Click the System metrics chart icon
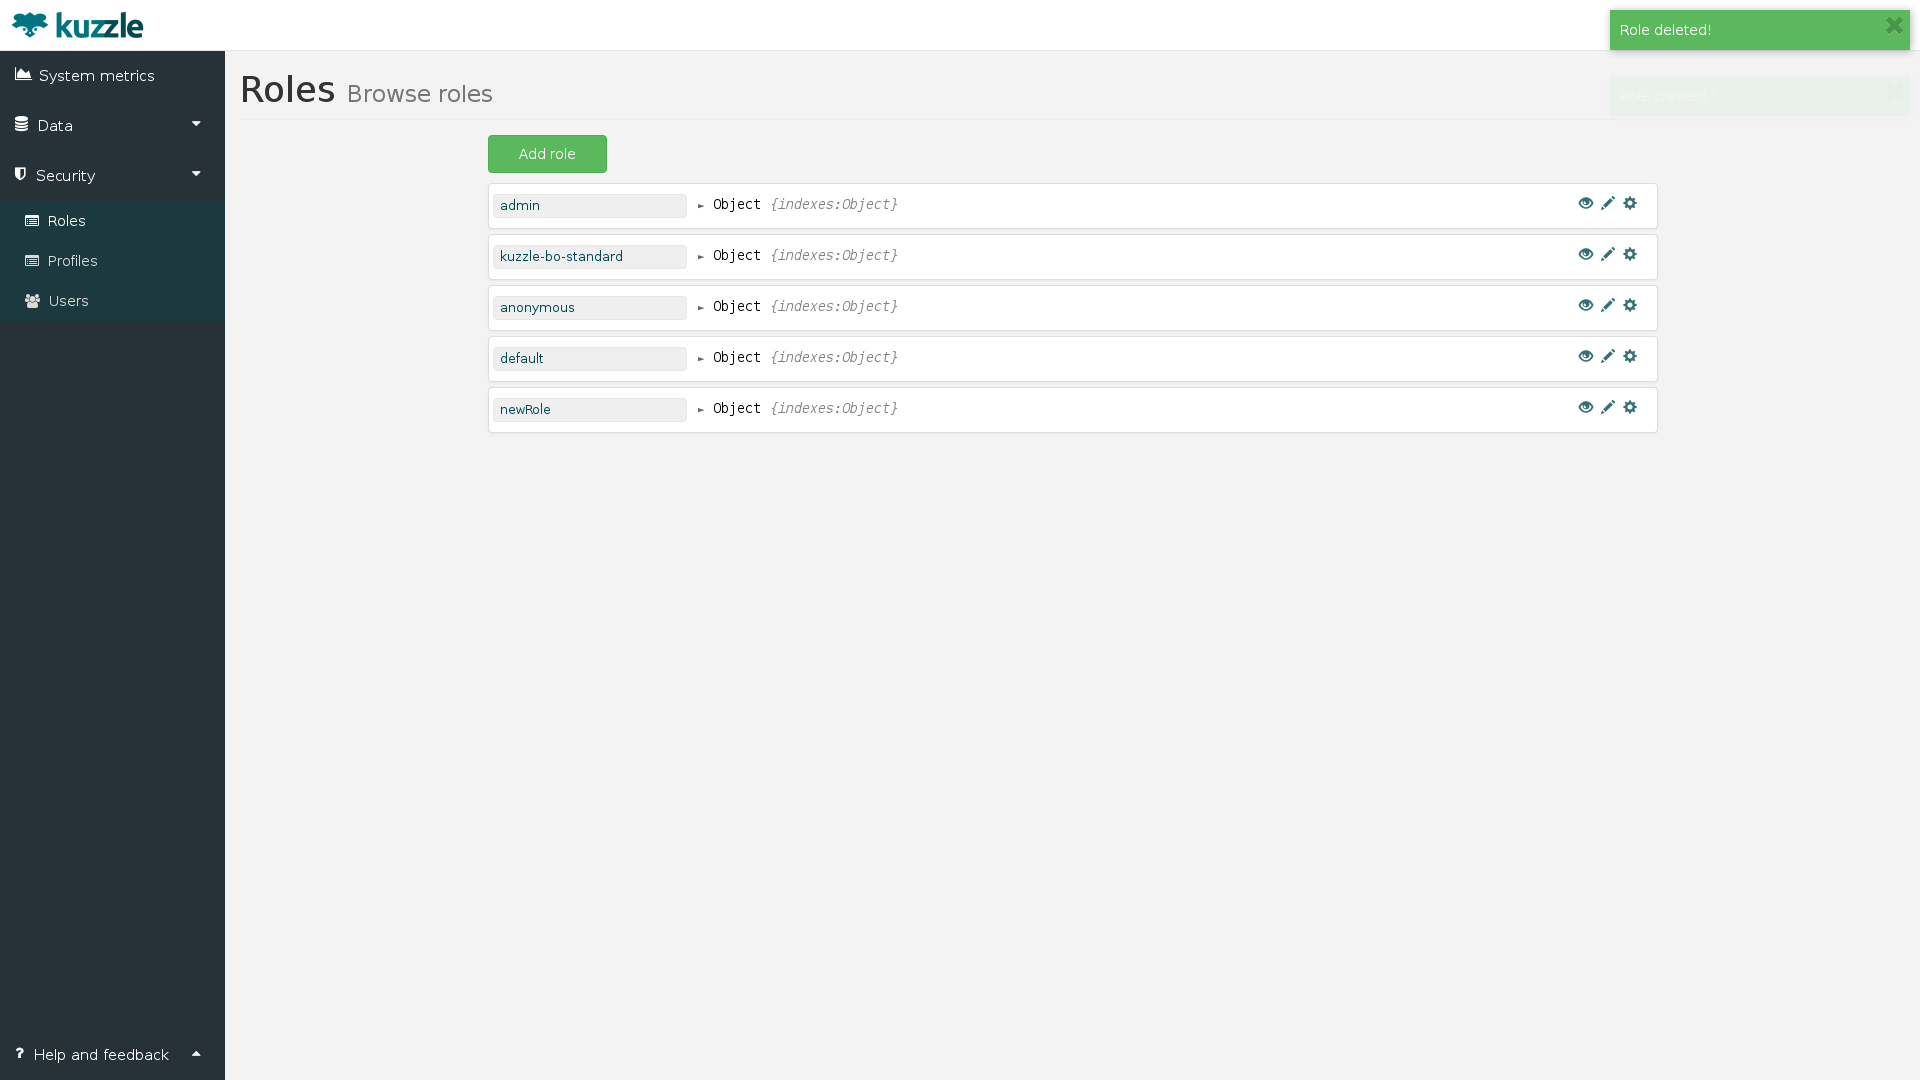This screenshot has height=1080, width=1920. pyautogui.click(x=23, y=75)
